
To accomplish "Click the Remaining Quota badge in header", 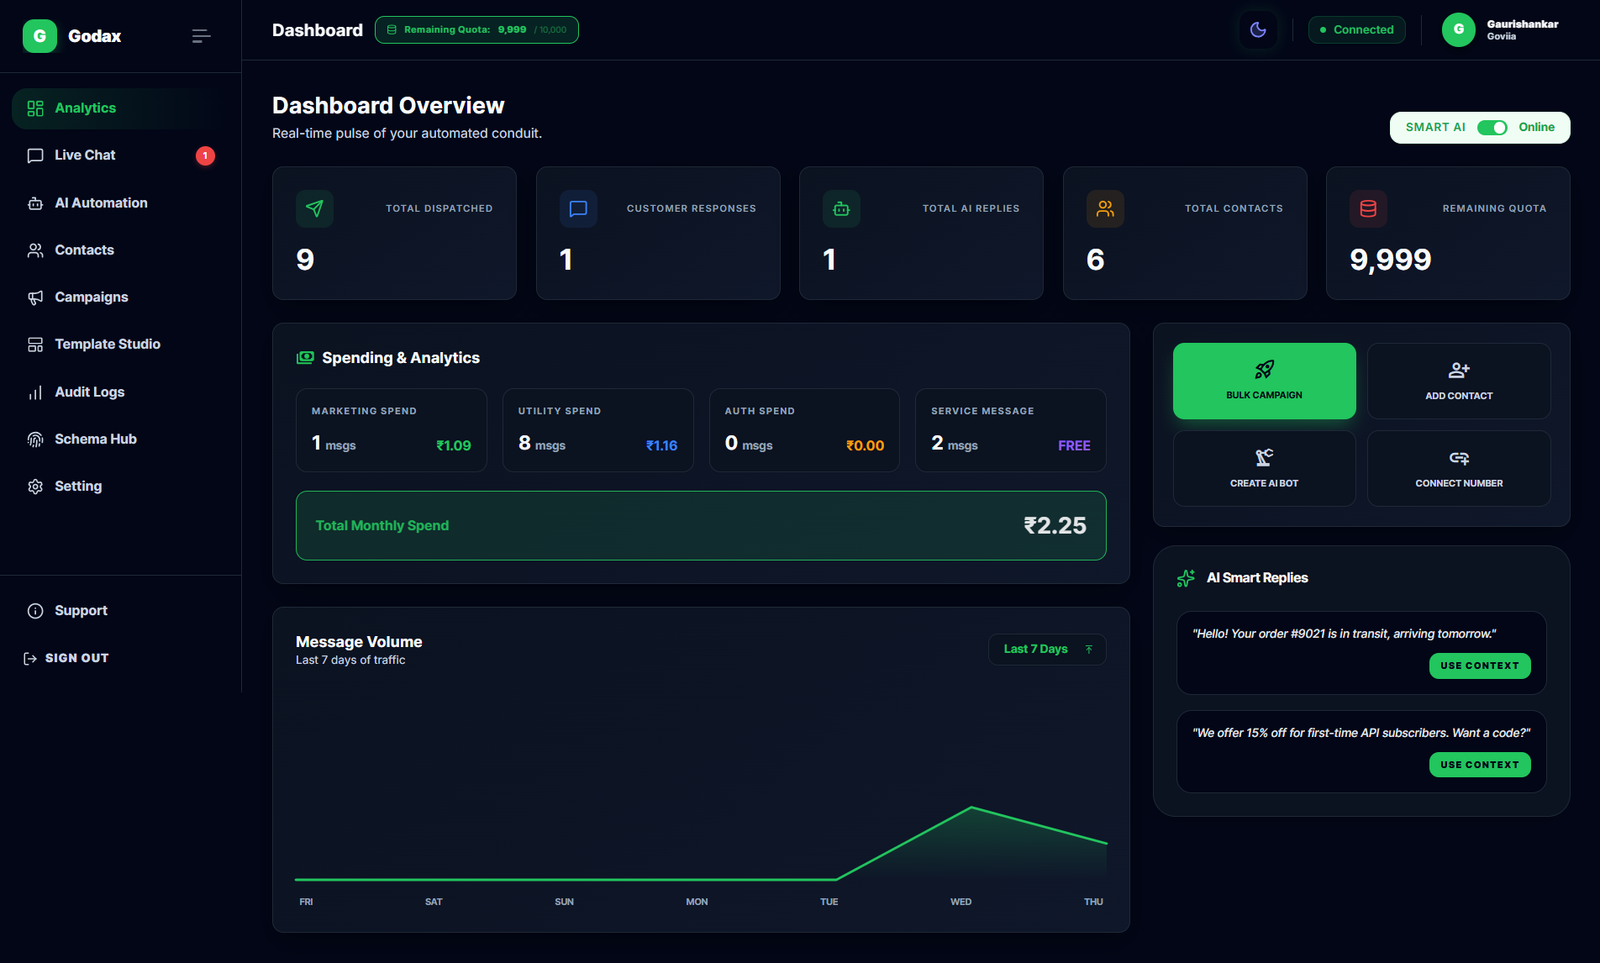I will (477, 29).
